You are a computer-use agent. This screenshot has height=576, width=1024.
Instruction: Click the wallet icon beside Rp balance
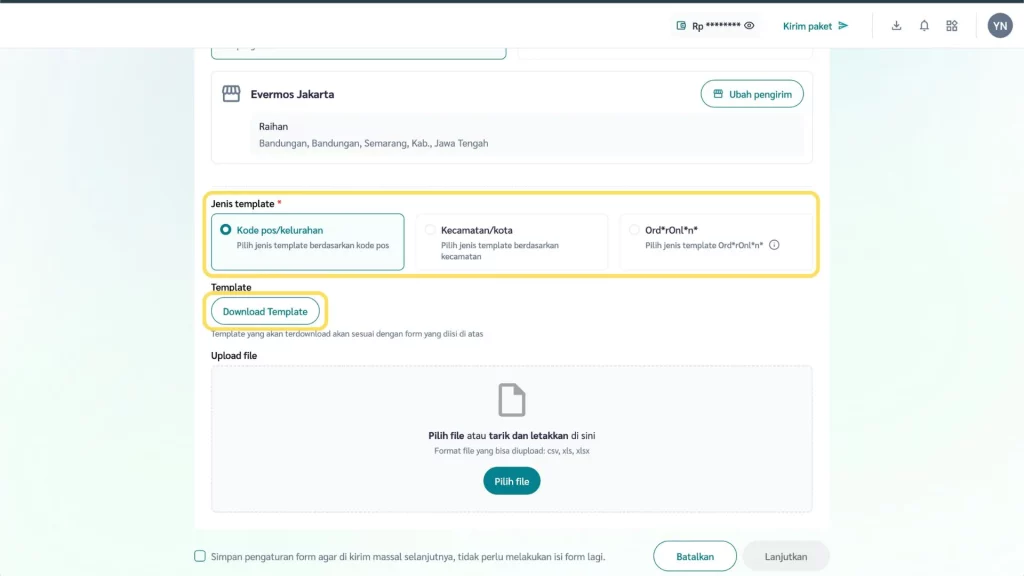(x=681, y=26)
